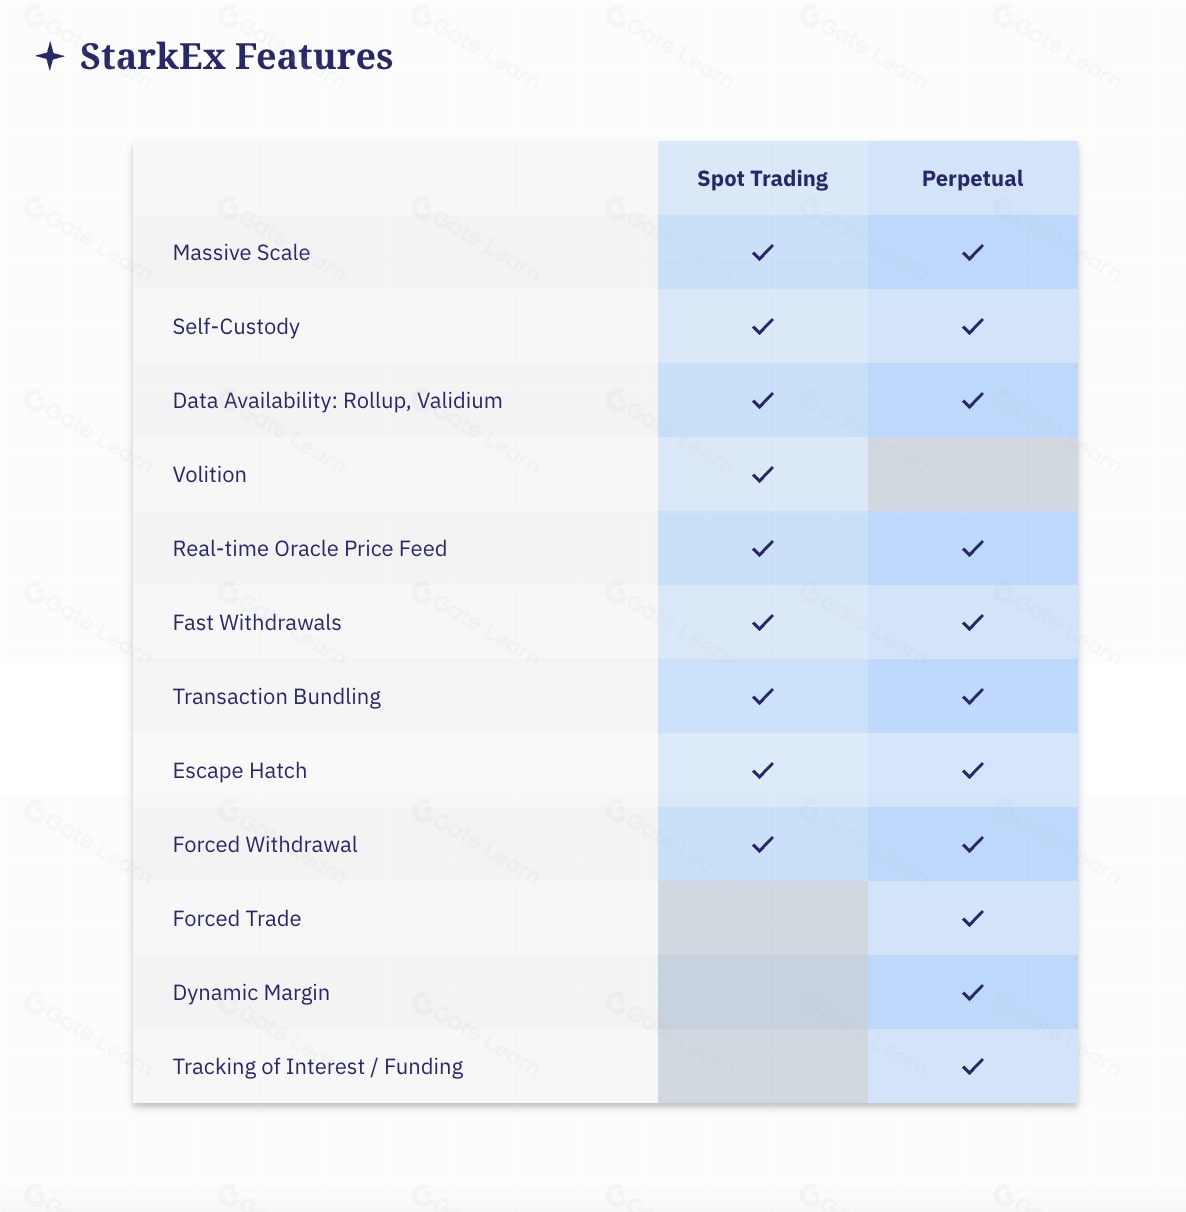Screen dimensions: 1186x1212
Task: Select the Spot Trading column header
Action: coord(762,179)
